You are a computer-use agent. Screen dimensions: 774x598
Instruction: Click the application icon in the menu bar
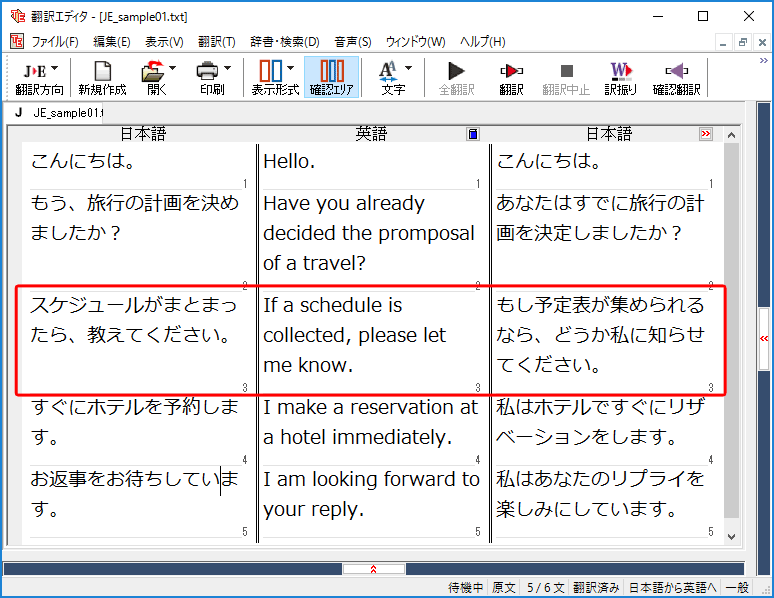tap(16, 41)
